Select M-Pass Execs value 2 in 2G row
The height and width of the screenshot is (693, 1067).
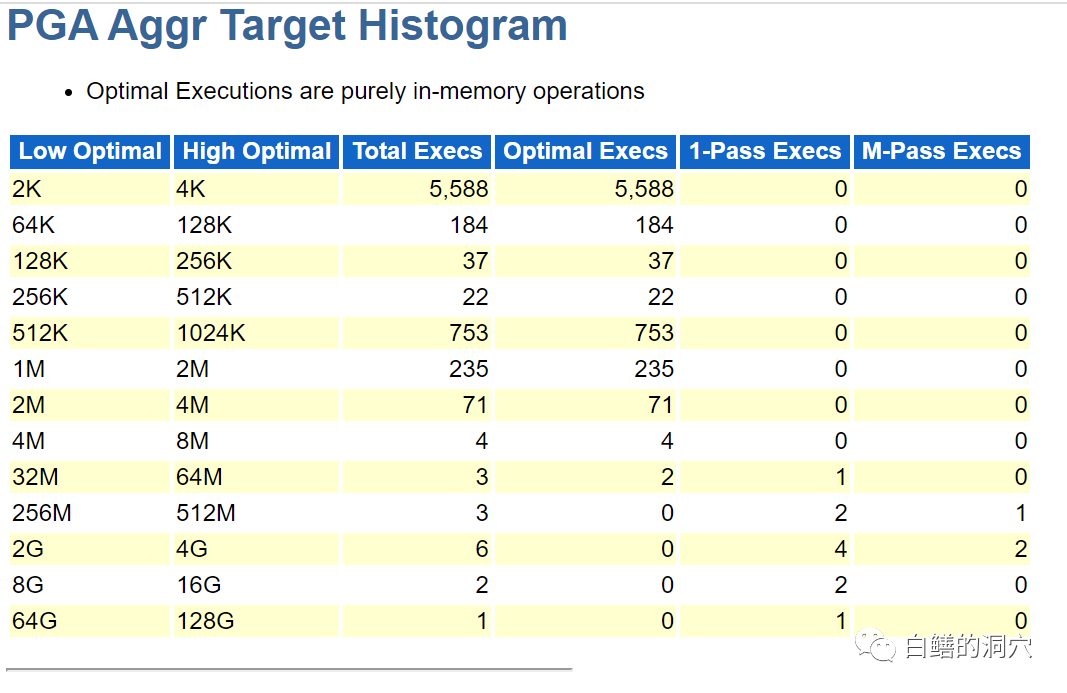1019,549
